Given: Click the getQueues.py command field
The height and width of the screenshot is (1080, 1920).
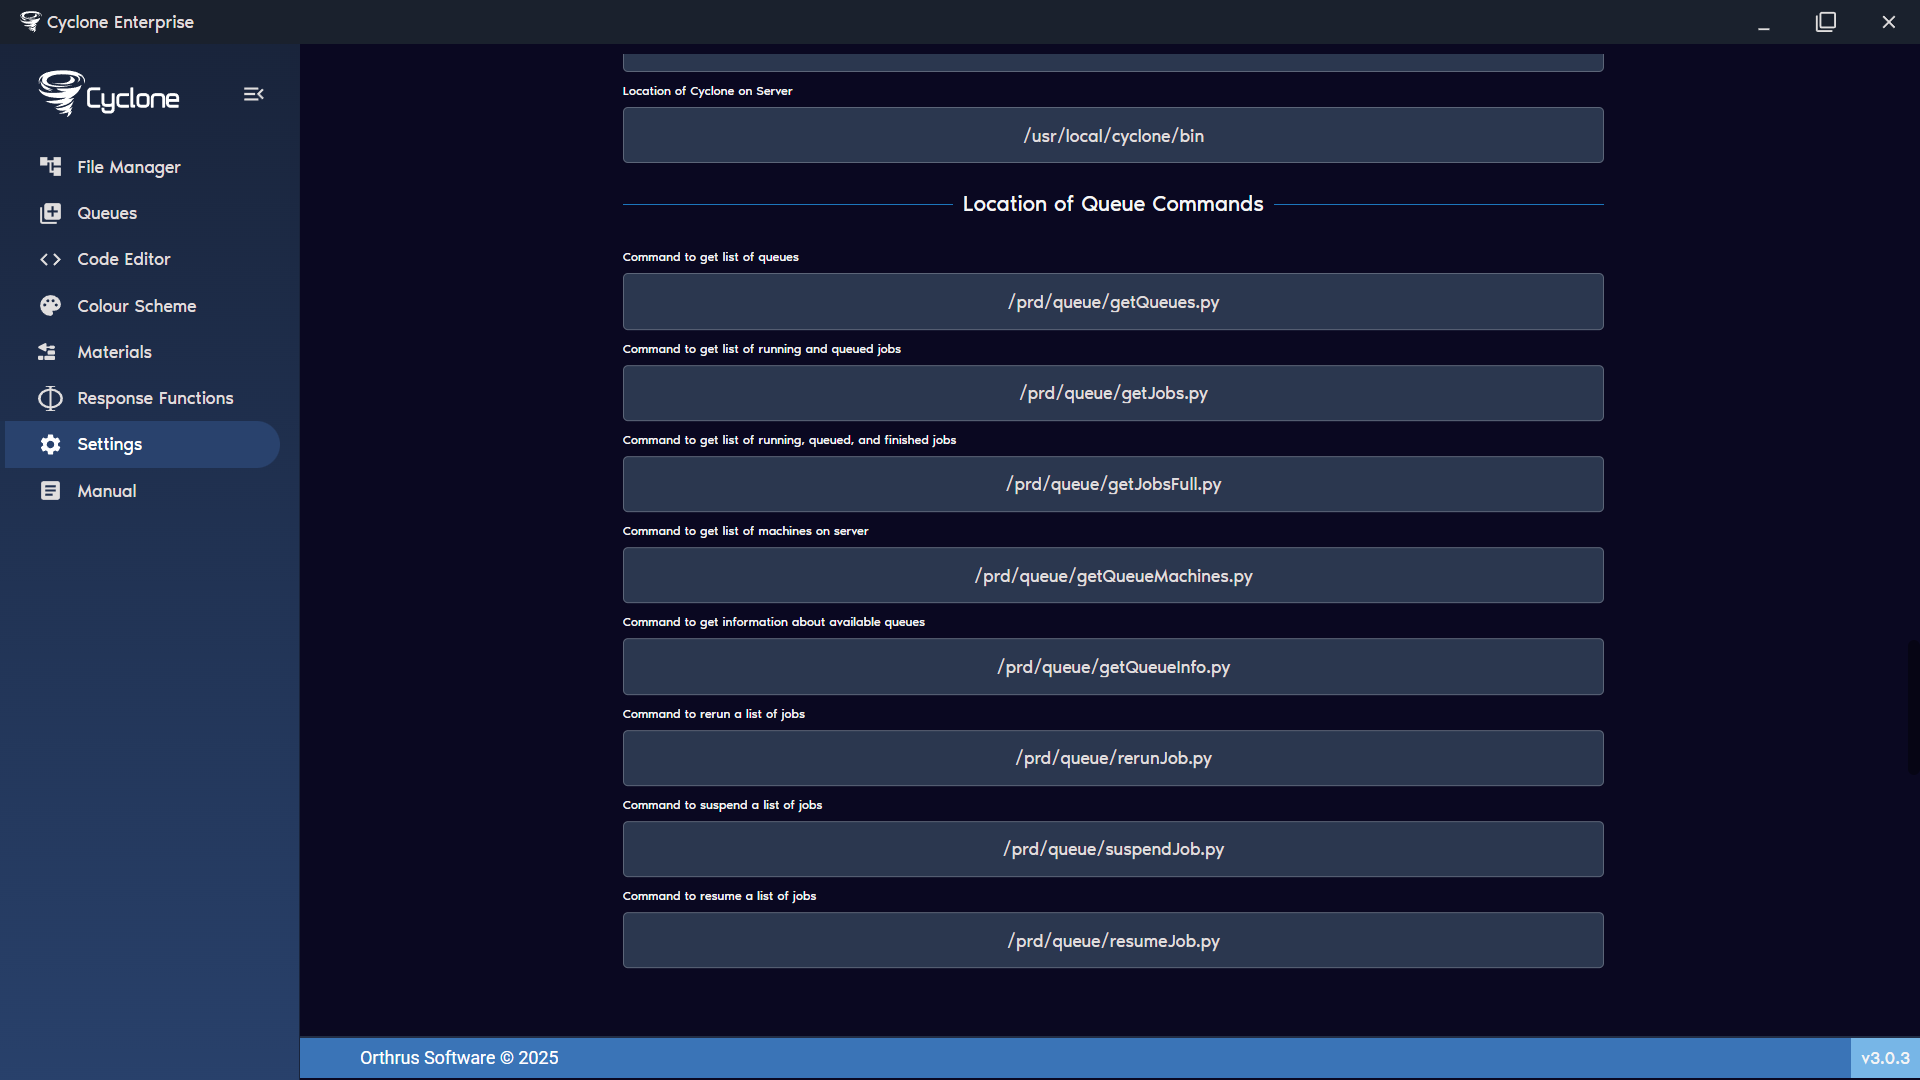Looking at the screenshot, I should (1112, 302).
